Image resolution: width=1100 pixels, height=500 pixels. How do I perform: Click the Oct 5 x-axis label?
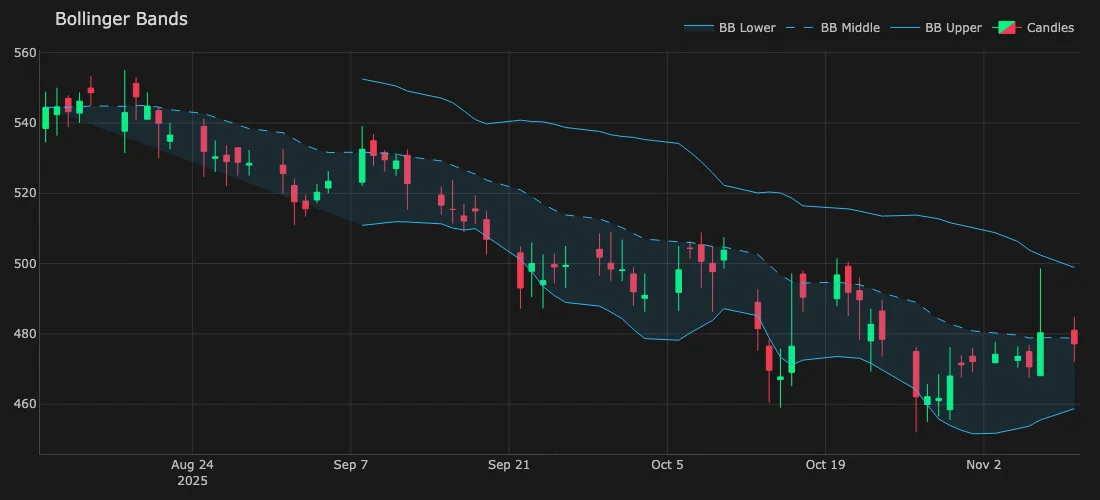(x=667, y=465)
